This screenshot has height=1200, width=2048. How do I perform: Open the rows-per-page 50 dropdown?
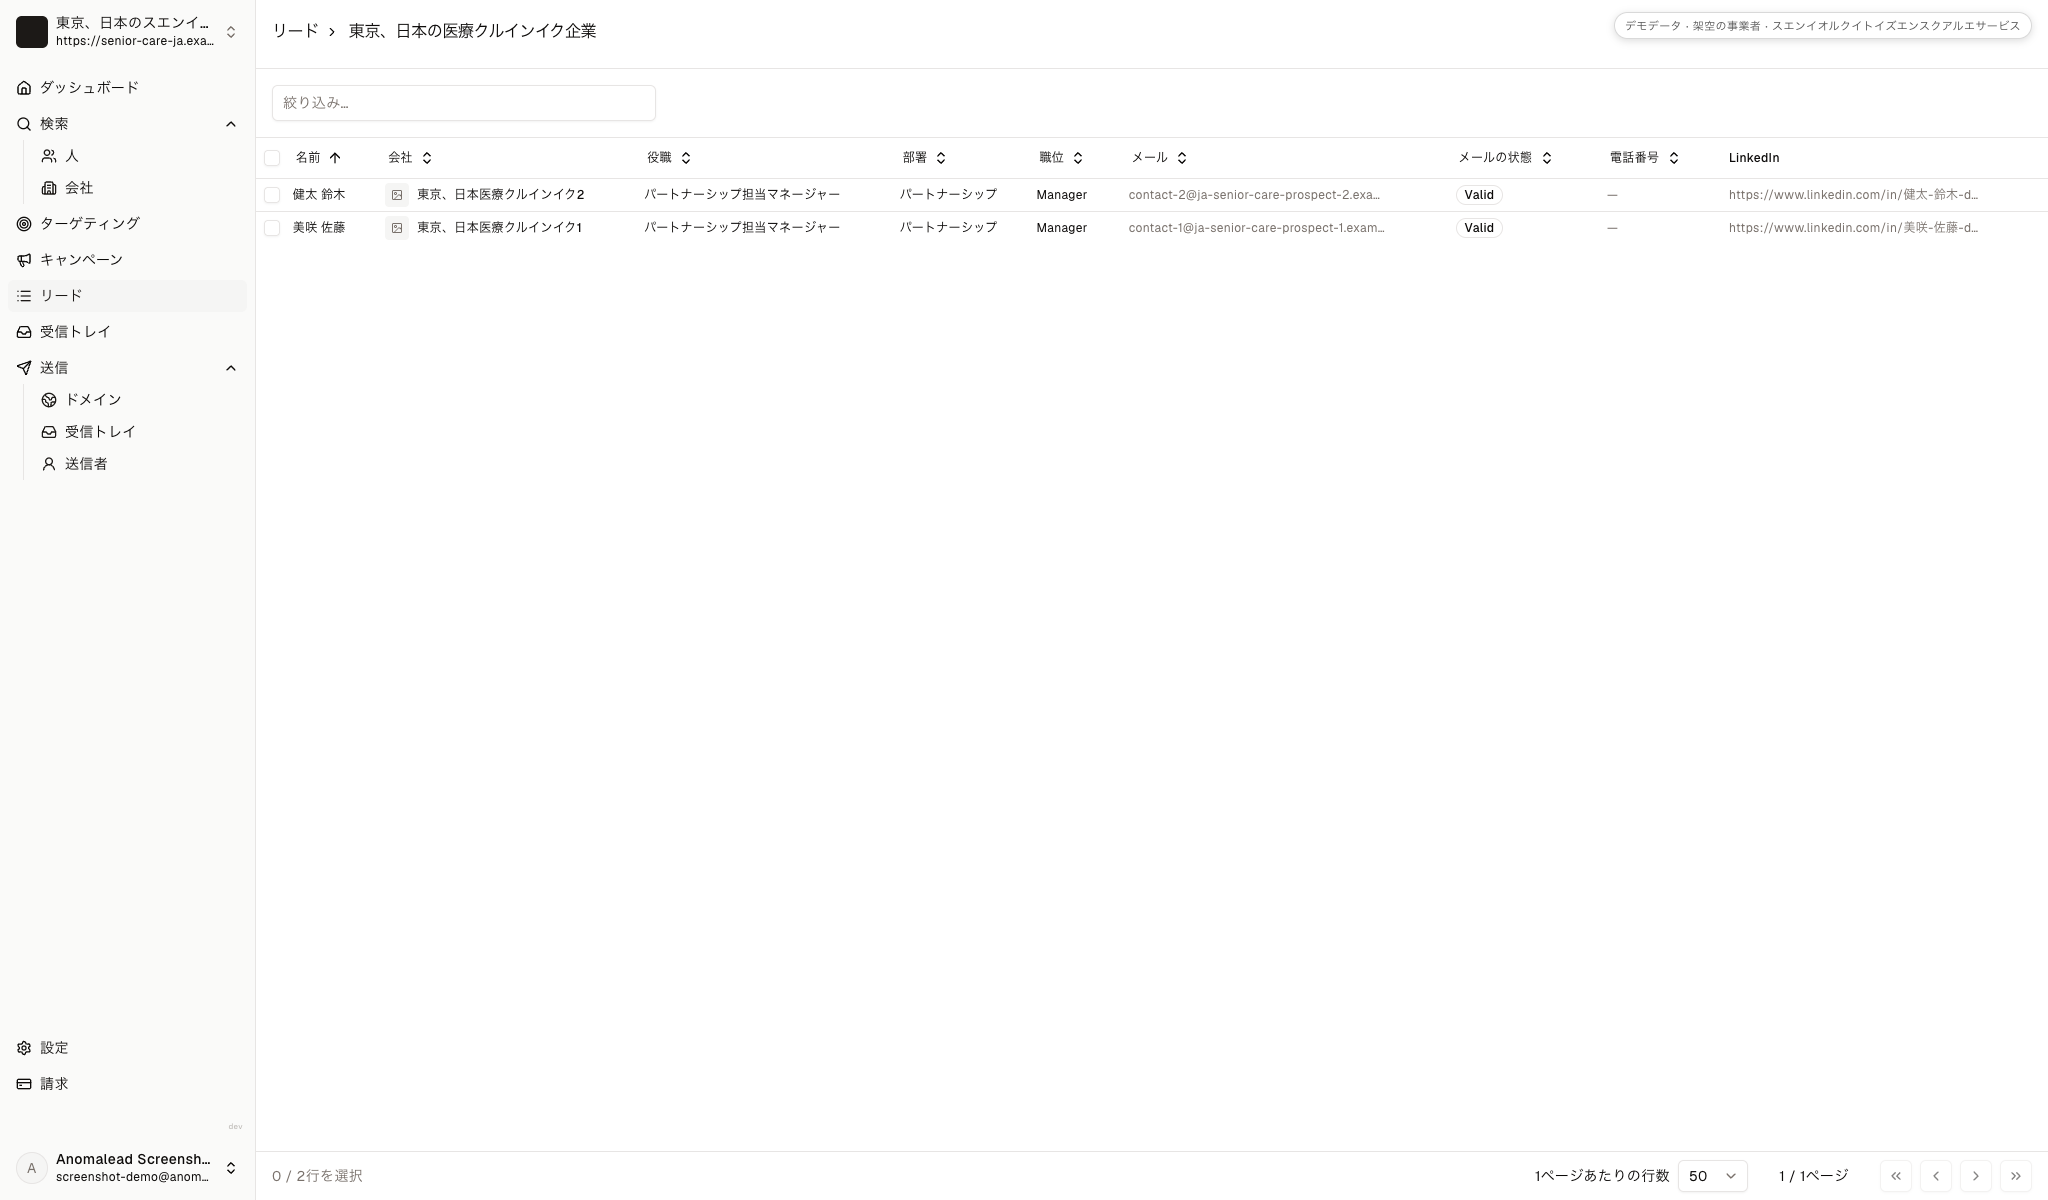coord(1713,1176)
